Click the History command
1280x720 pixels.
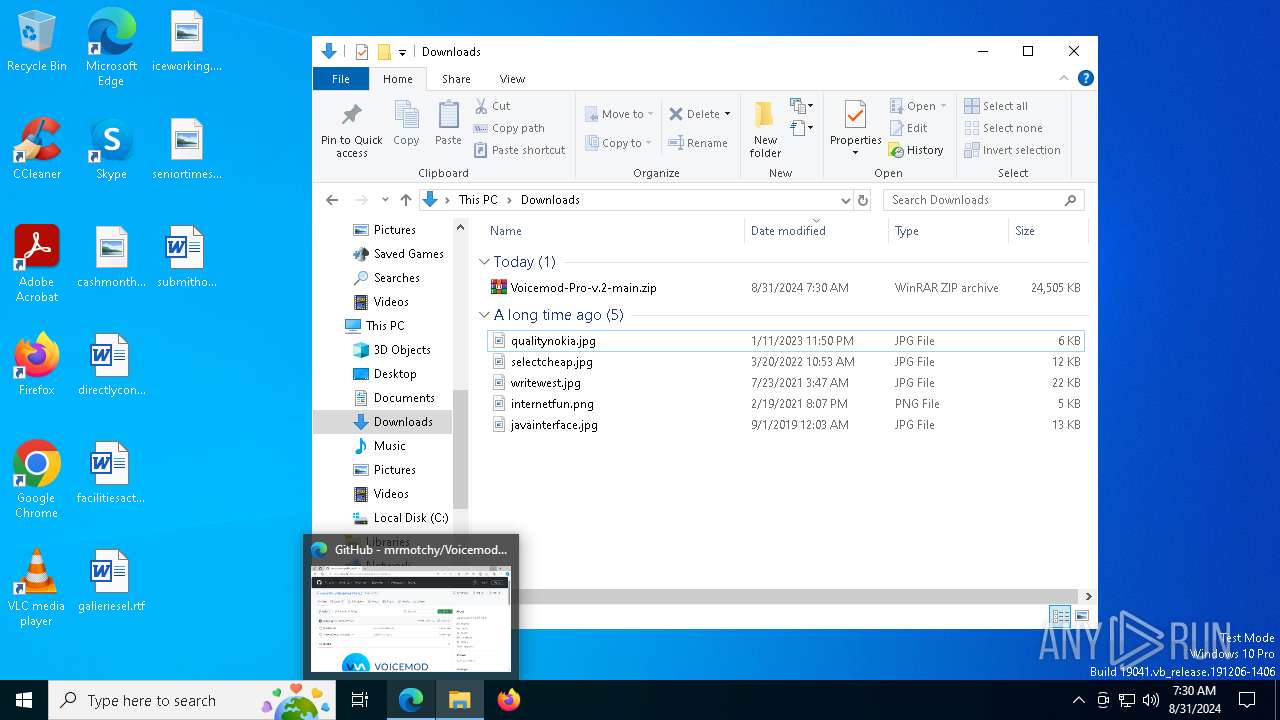(x=916, y=150)
